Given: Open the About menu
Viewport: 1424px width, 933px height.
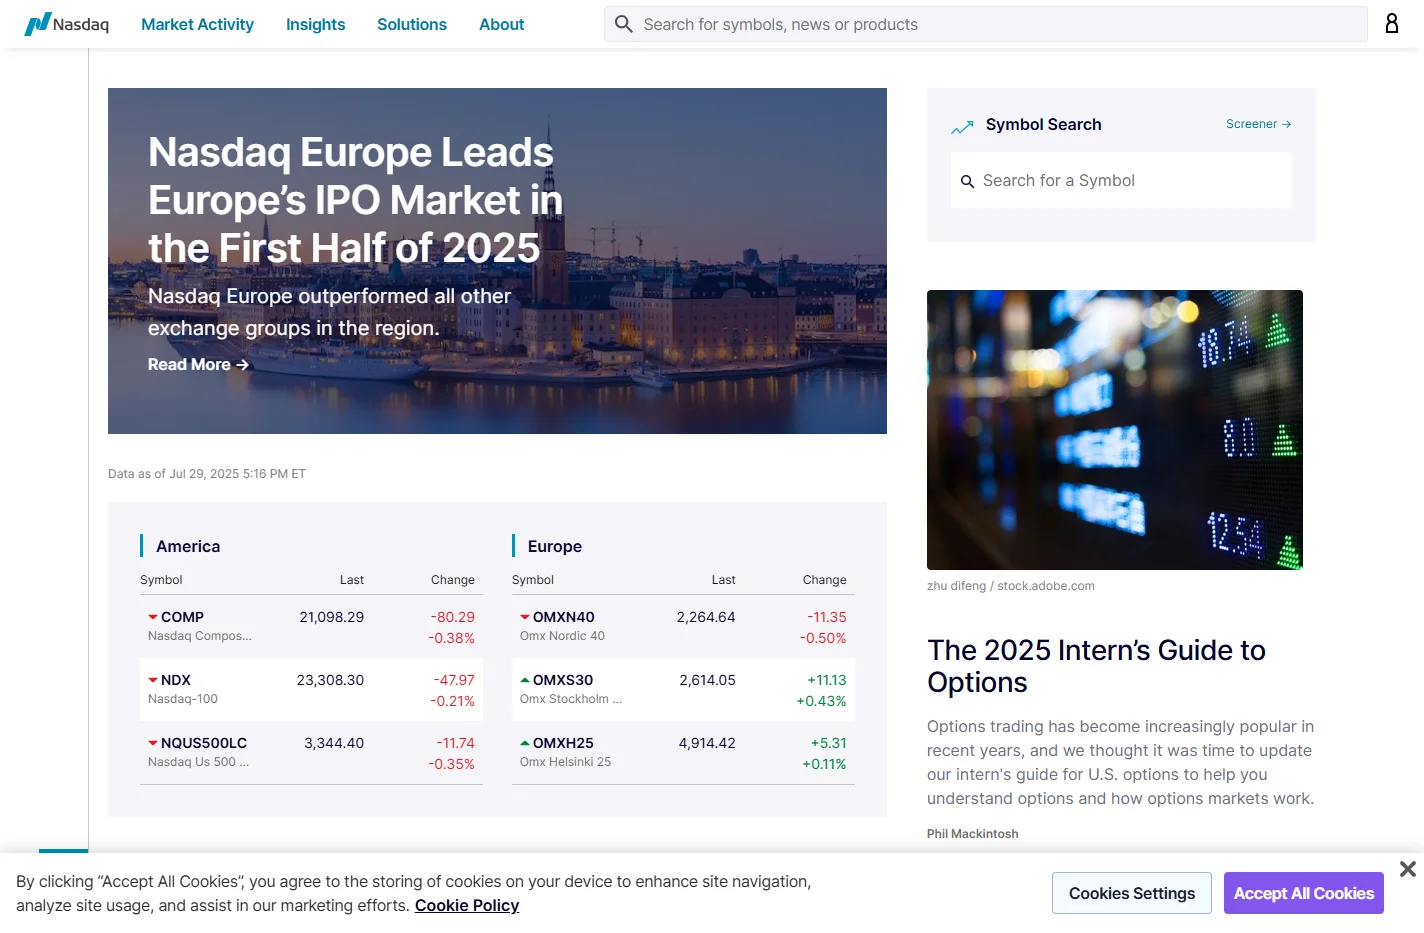Looking at the screenshot, I should (501, 24).
